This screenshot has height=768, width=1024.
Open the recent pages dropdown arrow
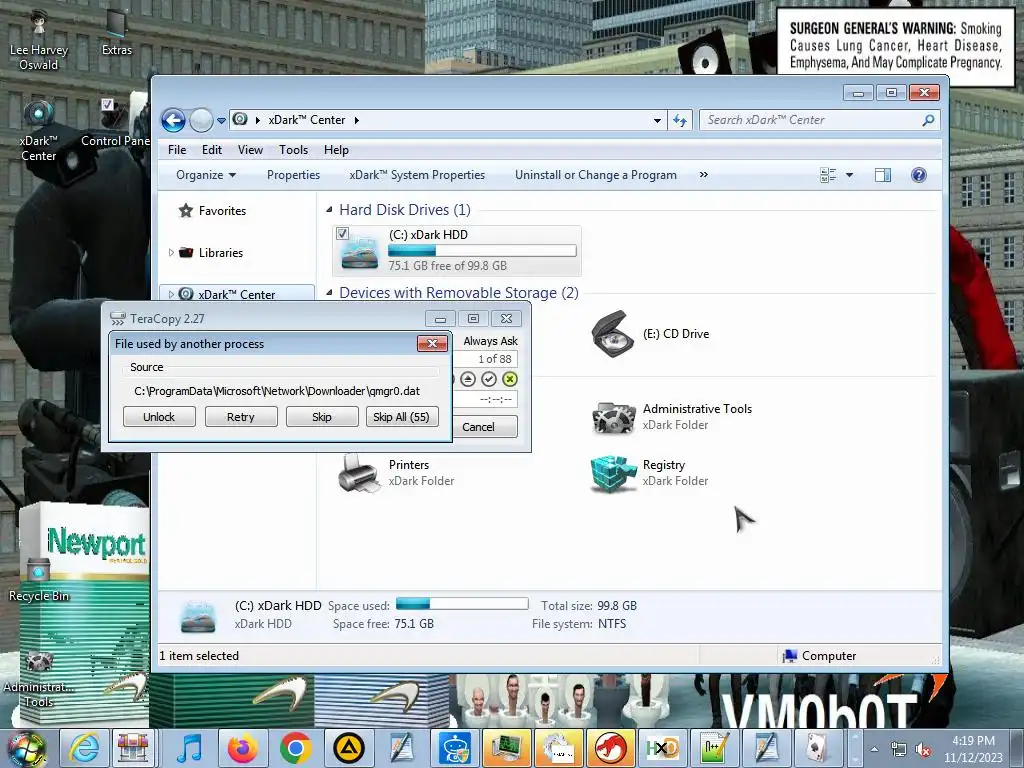pos(221,121)
